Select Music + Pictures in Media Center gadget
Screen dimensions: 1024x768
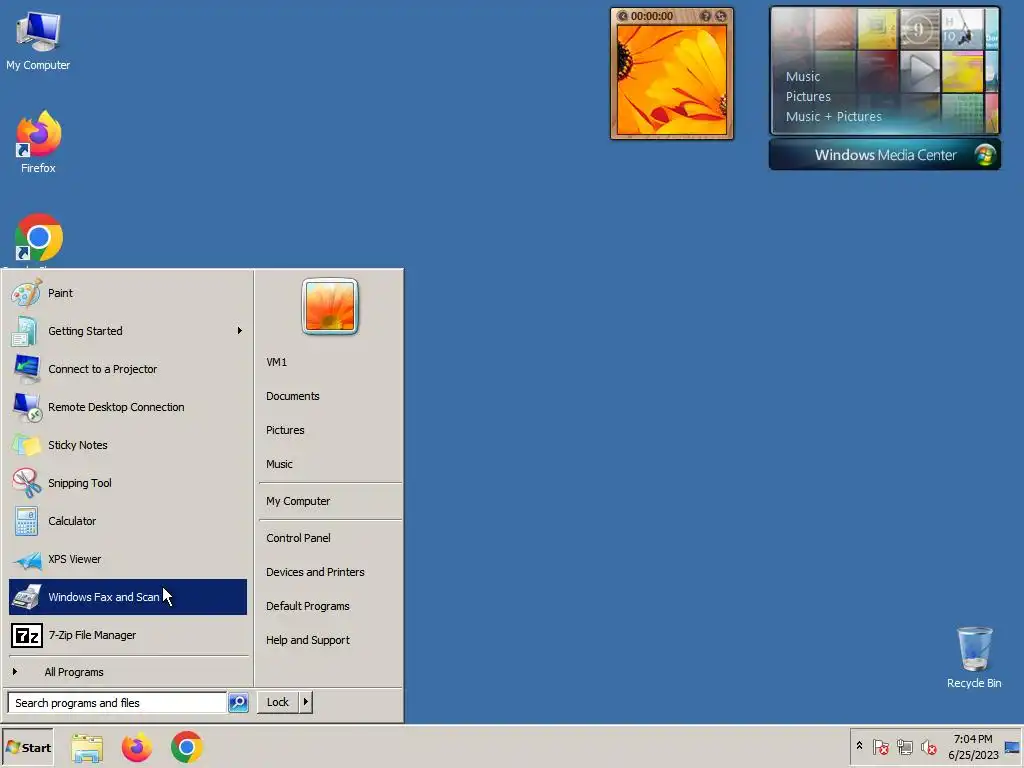click(833, 117)
